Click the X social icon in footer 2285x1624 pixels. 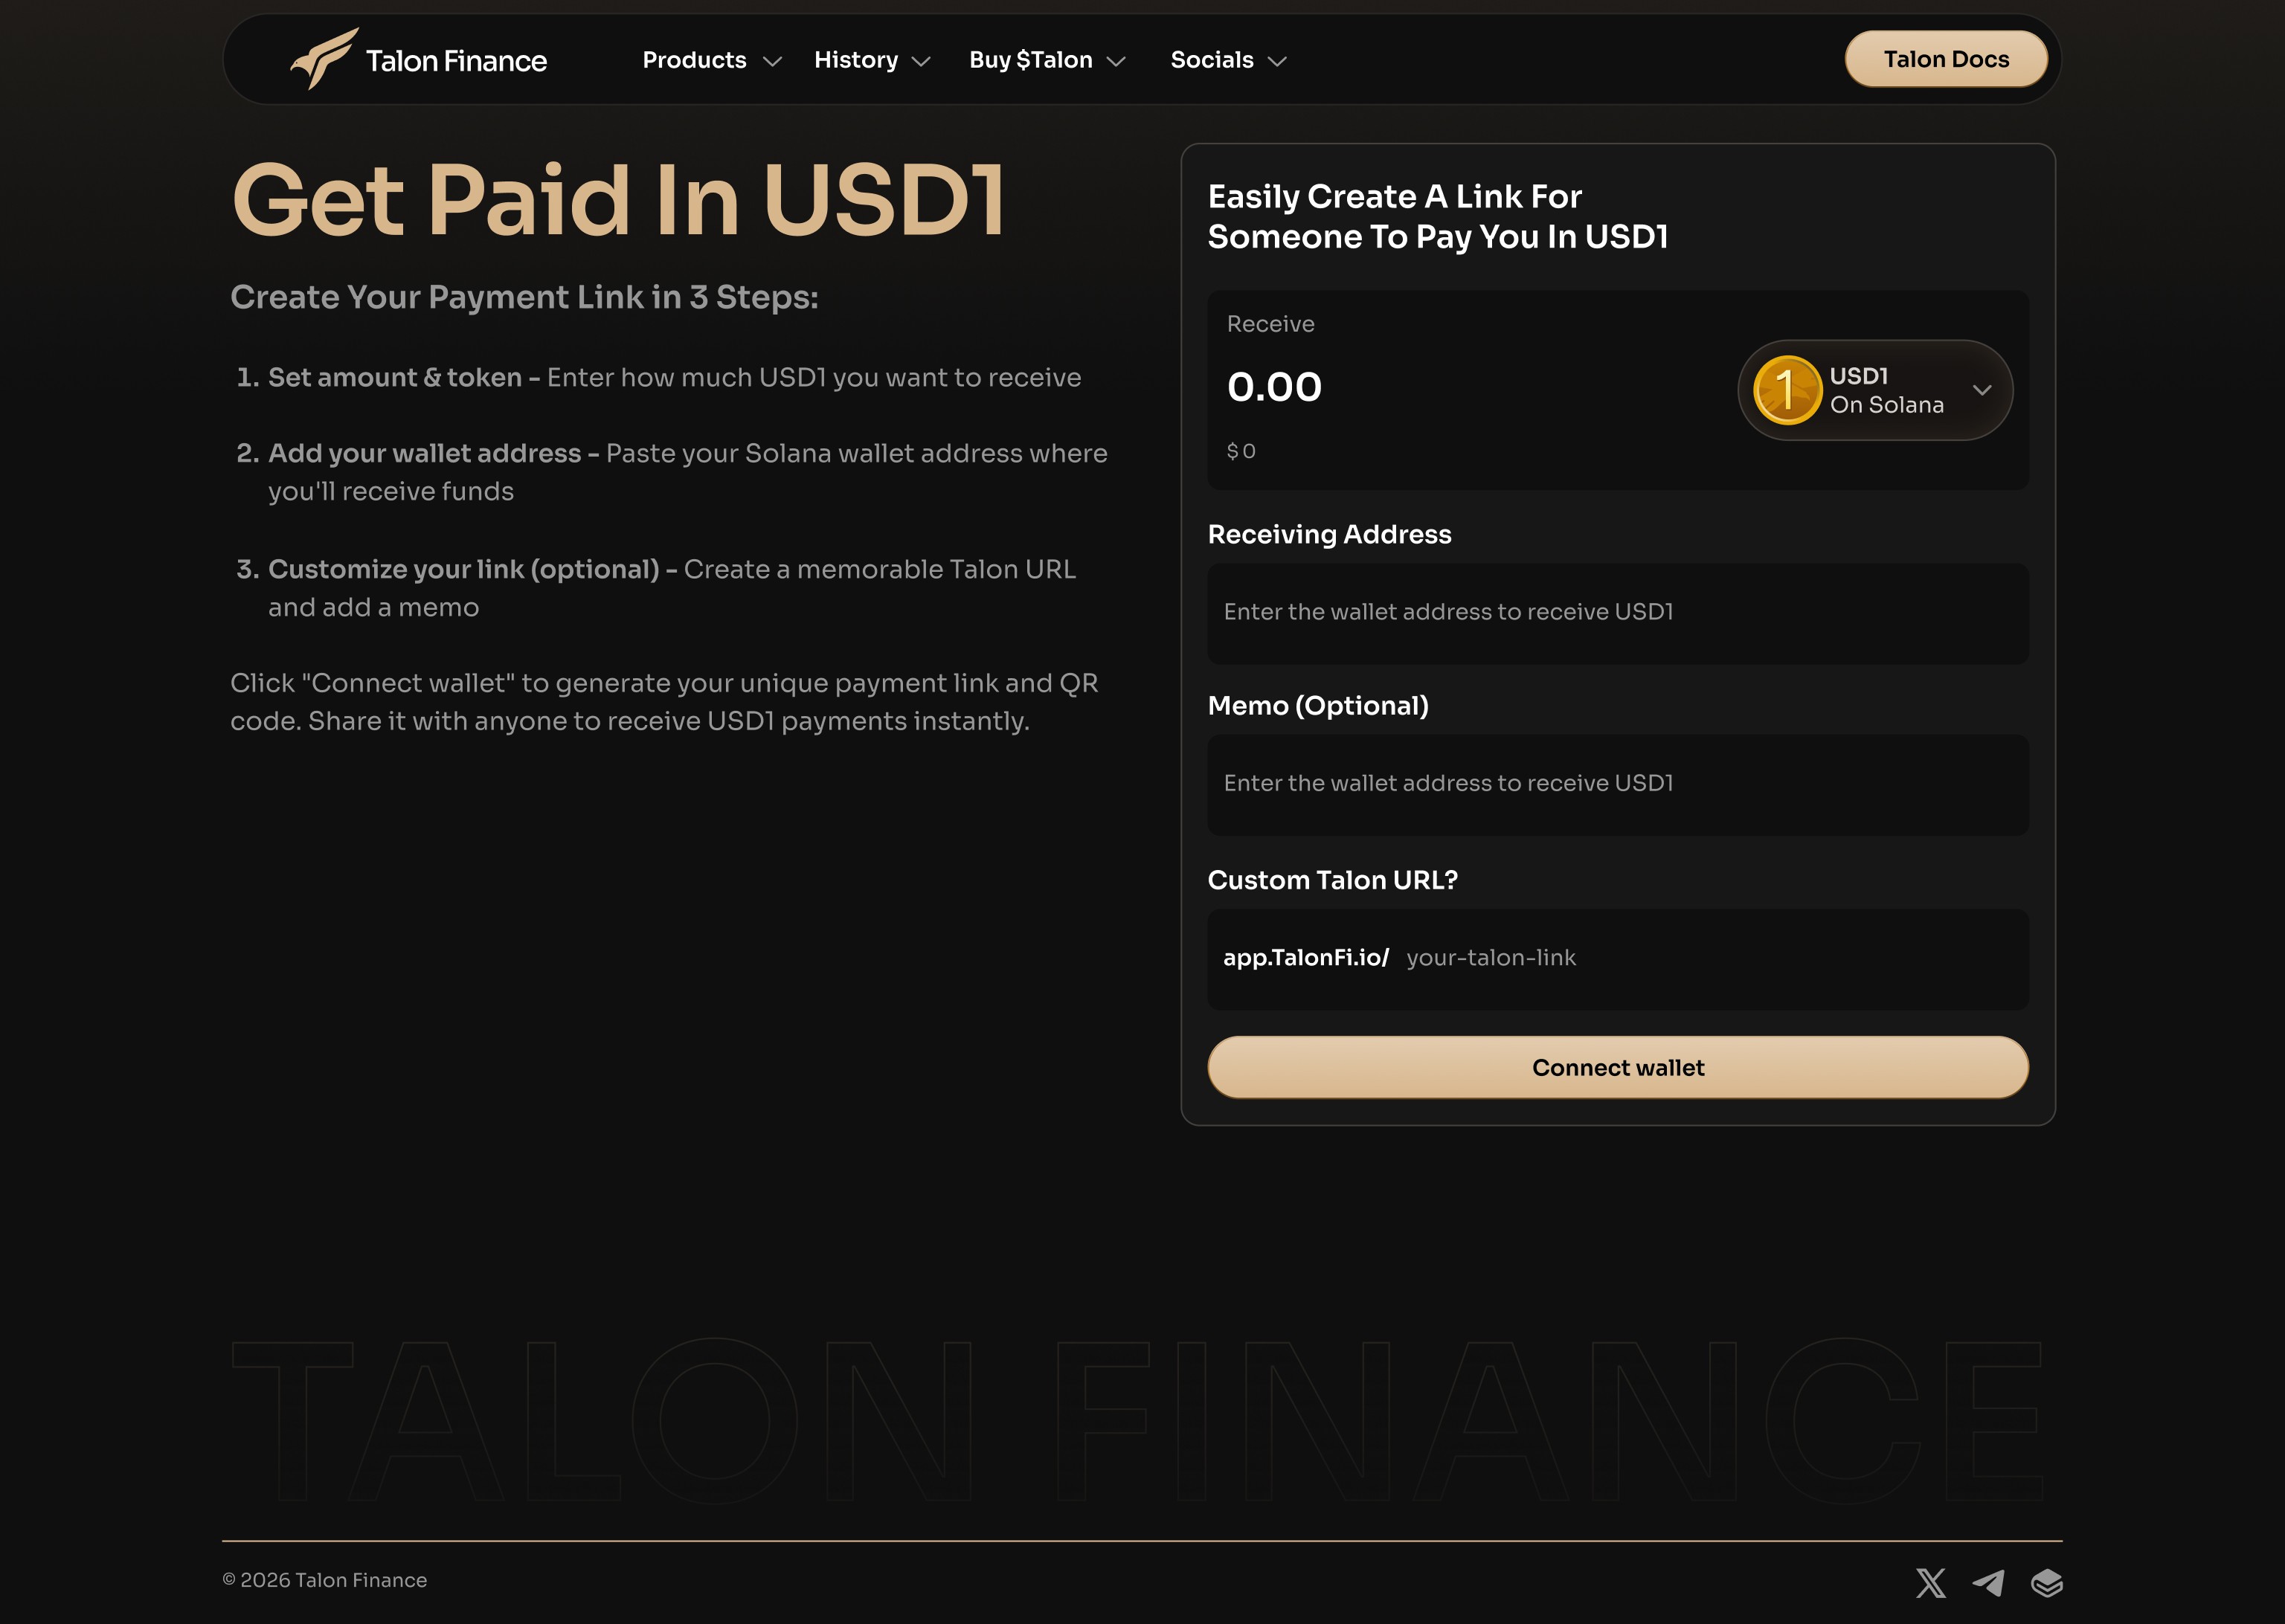[x=1931, y=1583]
